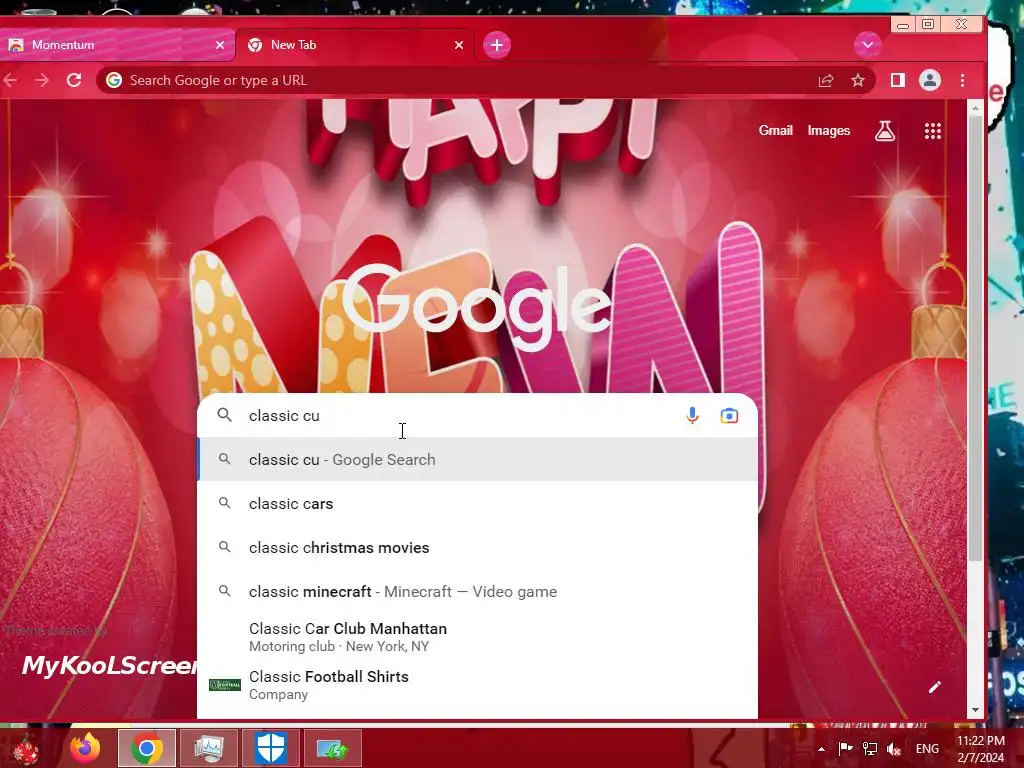The image size is (1024, 768).
Task: Pick the 'classic minecraft' suggestion
Action: pos(477,591)
